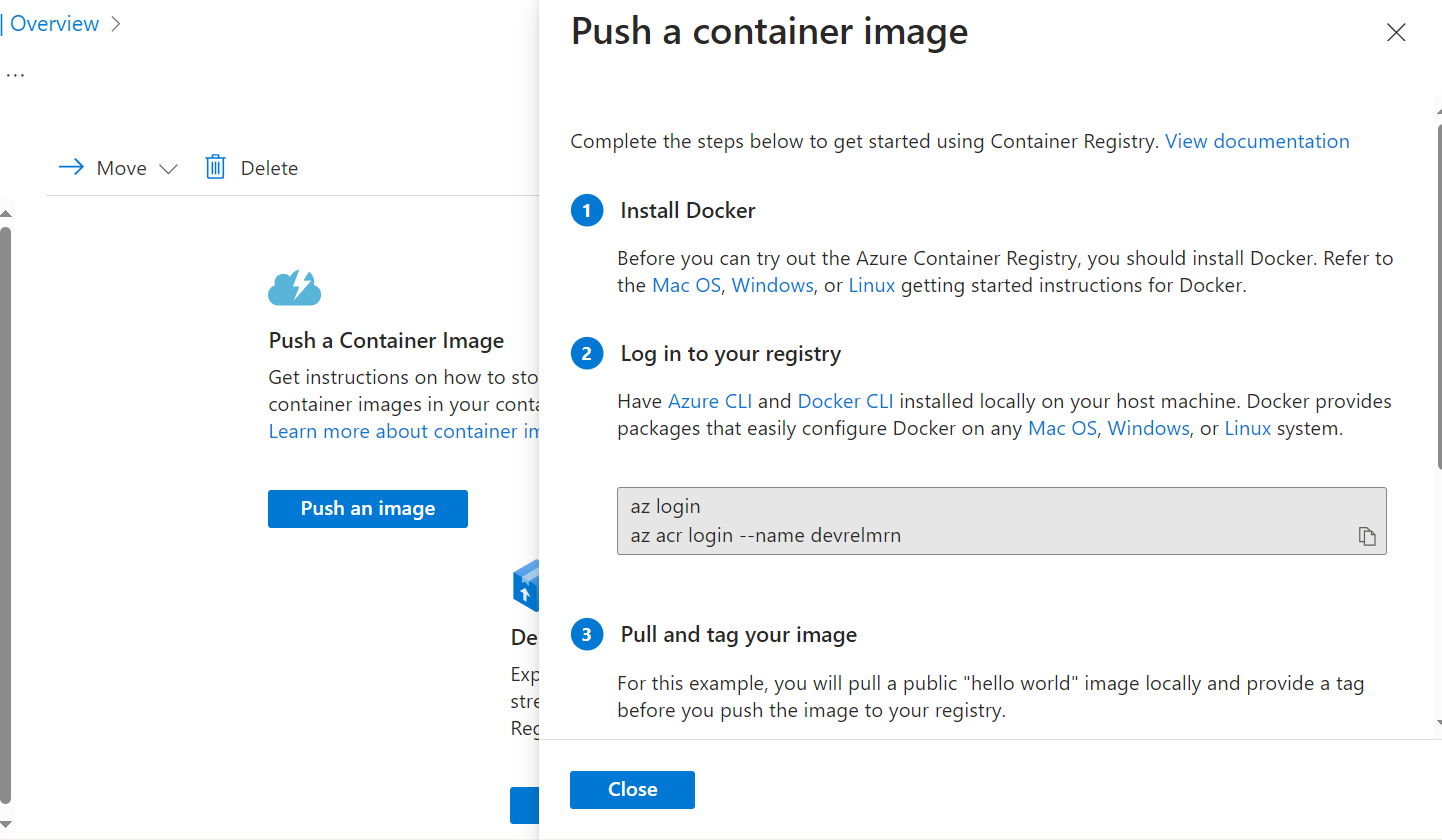Screen dimensions: 1442x840
Task: Click the Install Docker heading
Action: coord(688,211)
